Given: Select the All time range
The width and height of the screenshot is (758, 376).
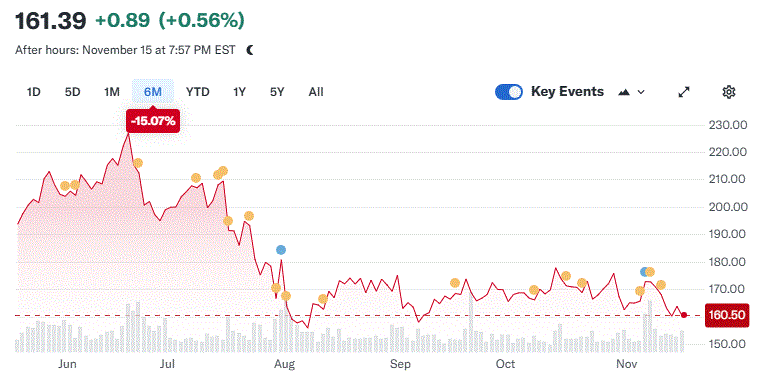Looking at the screenshot, I should (x=316, y=92).
